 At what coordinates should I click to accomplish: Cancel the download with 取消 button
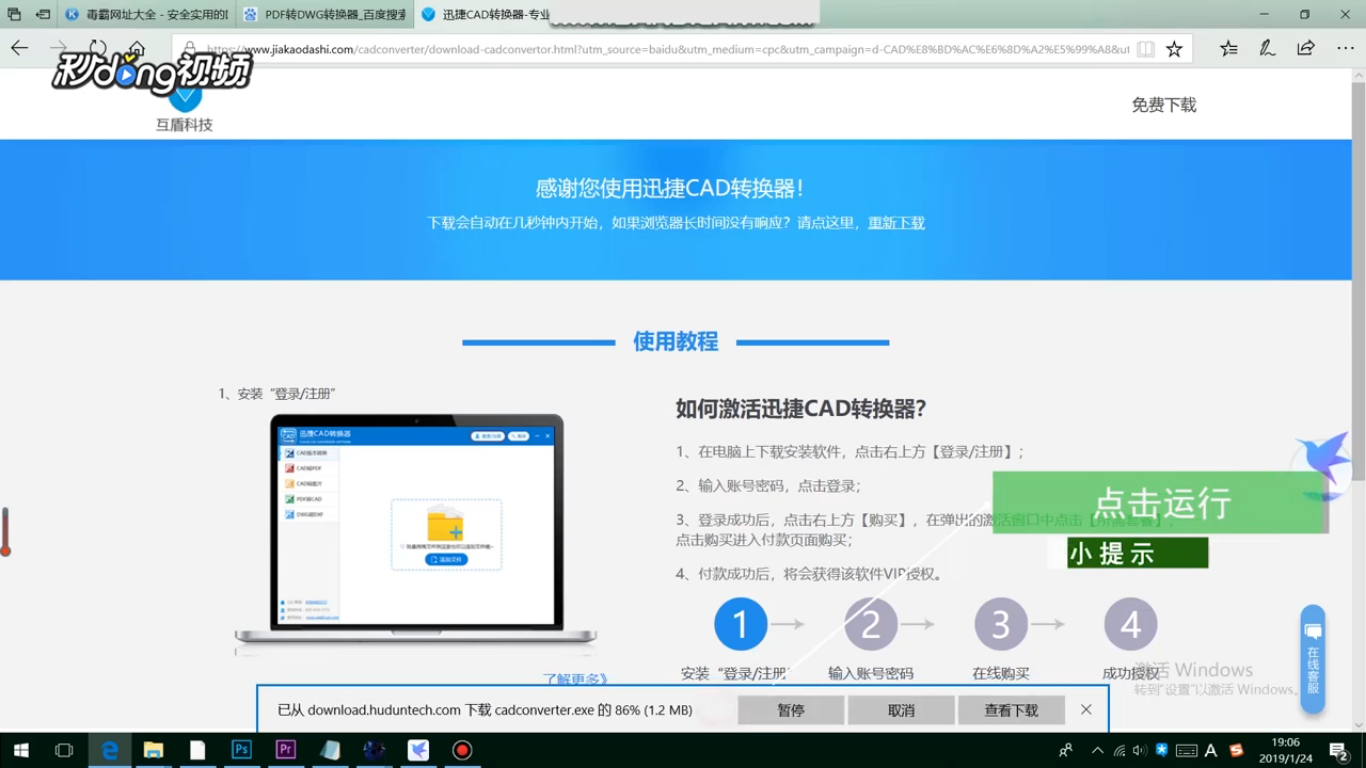tap(901, 710)
